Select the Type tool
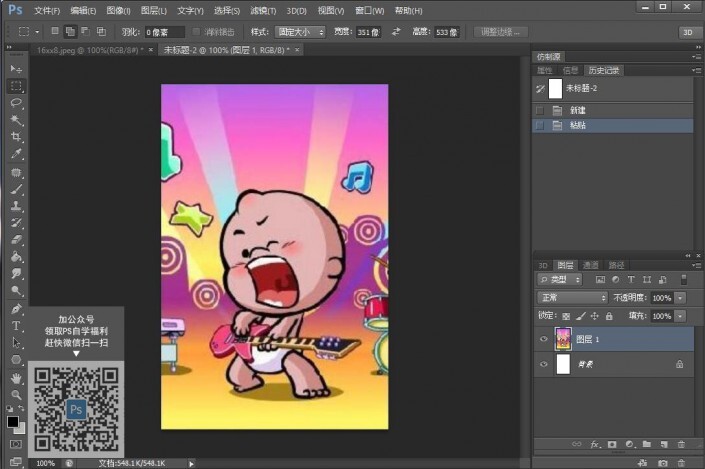 click(x=16, y=326)
